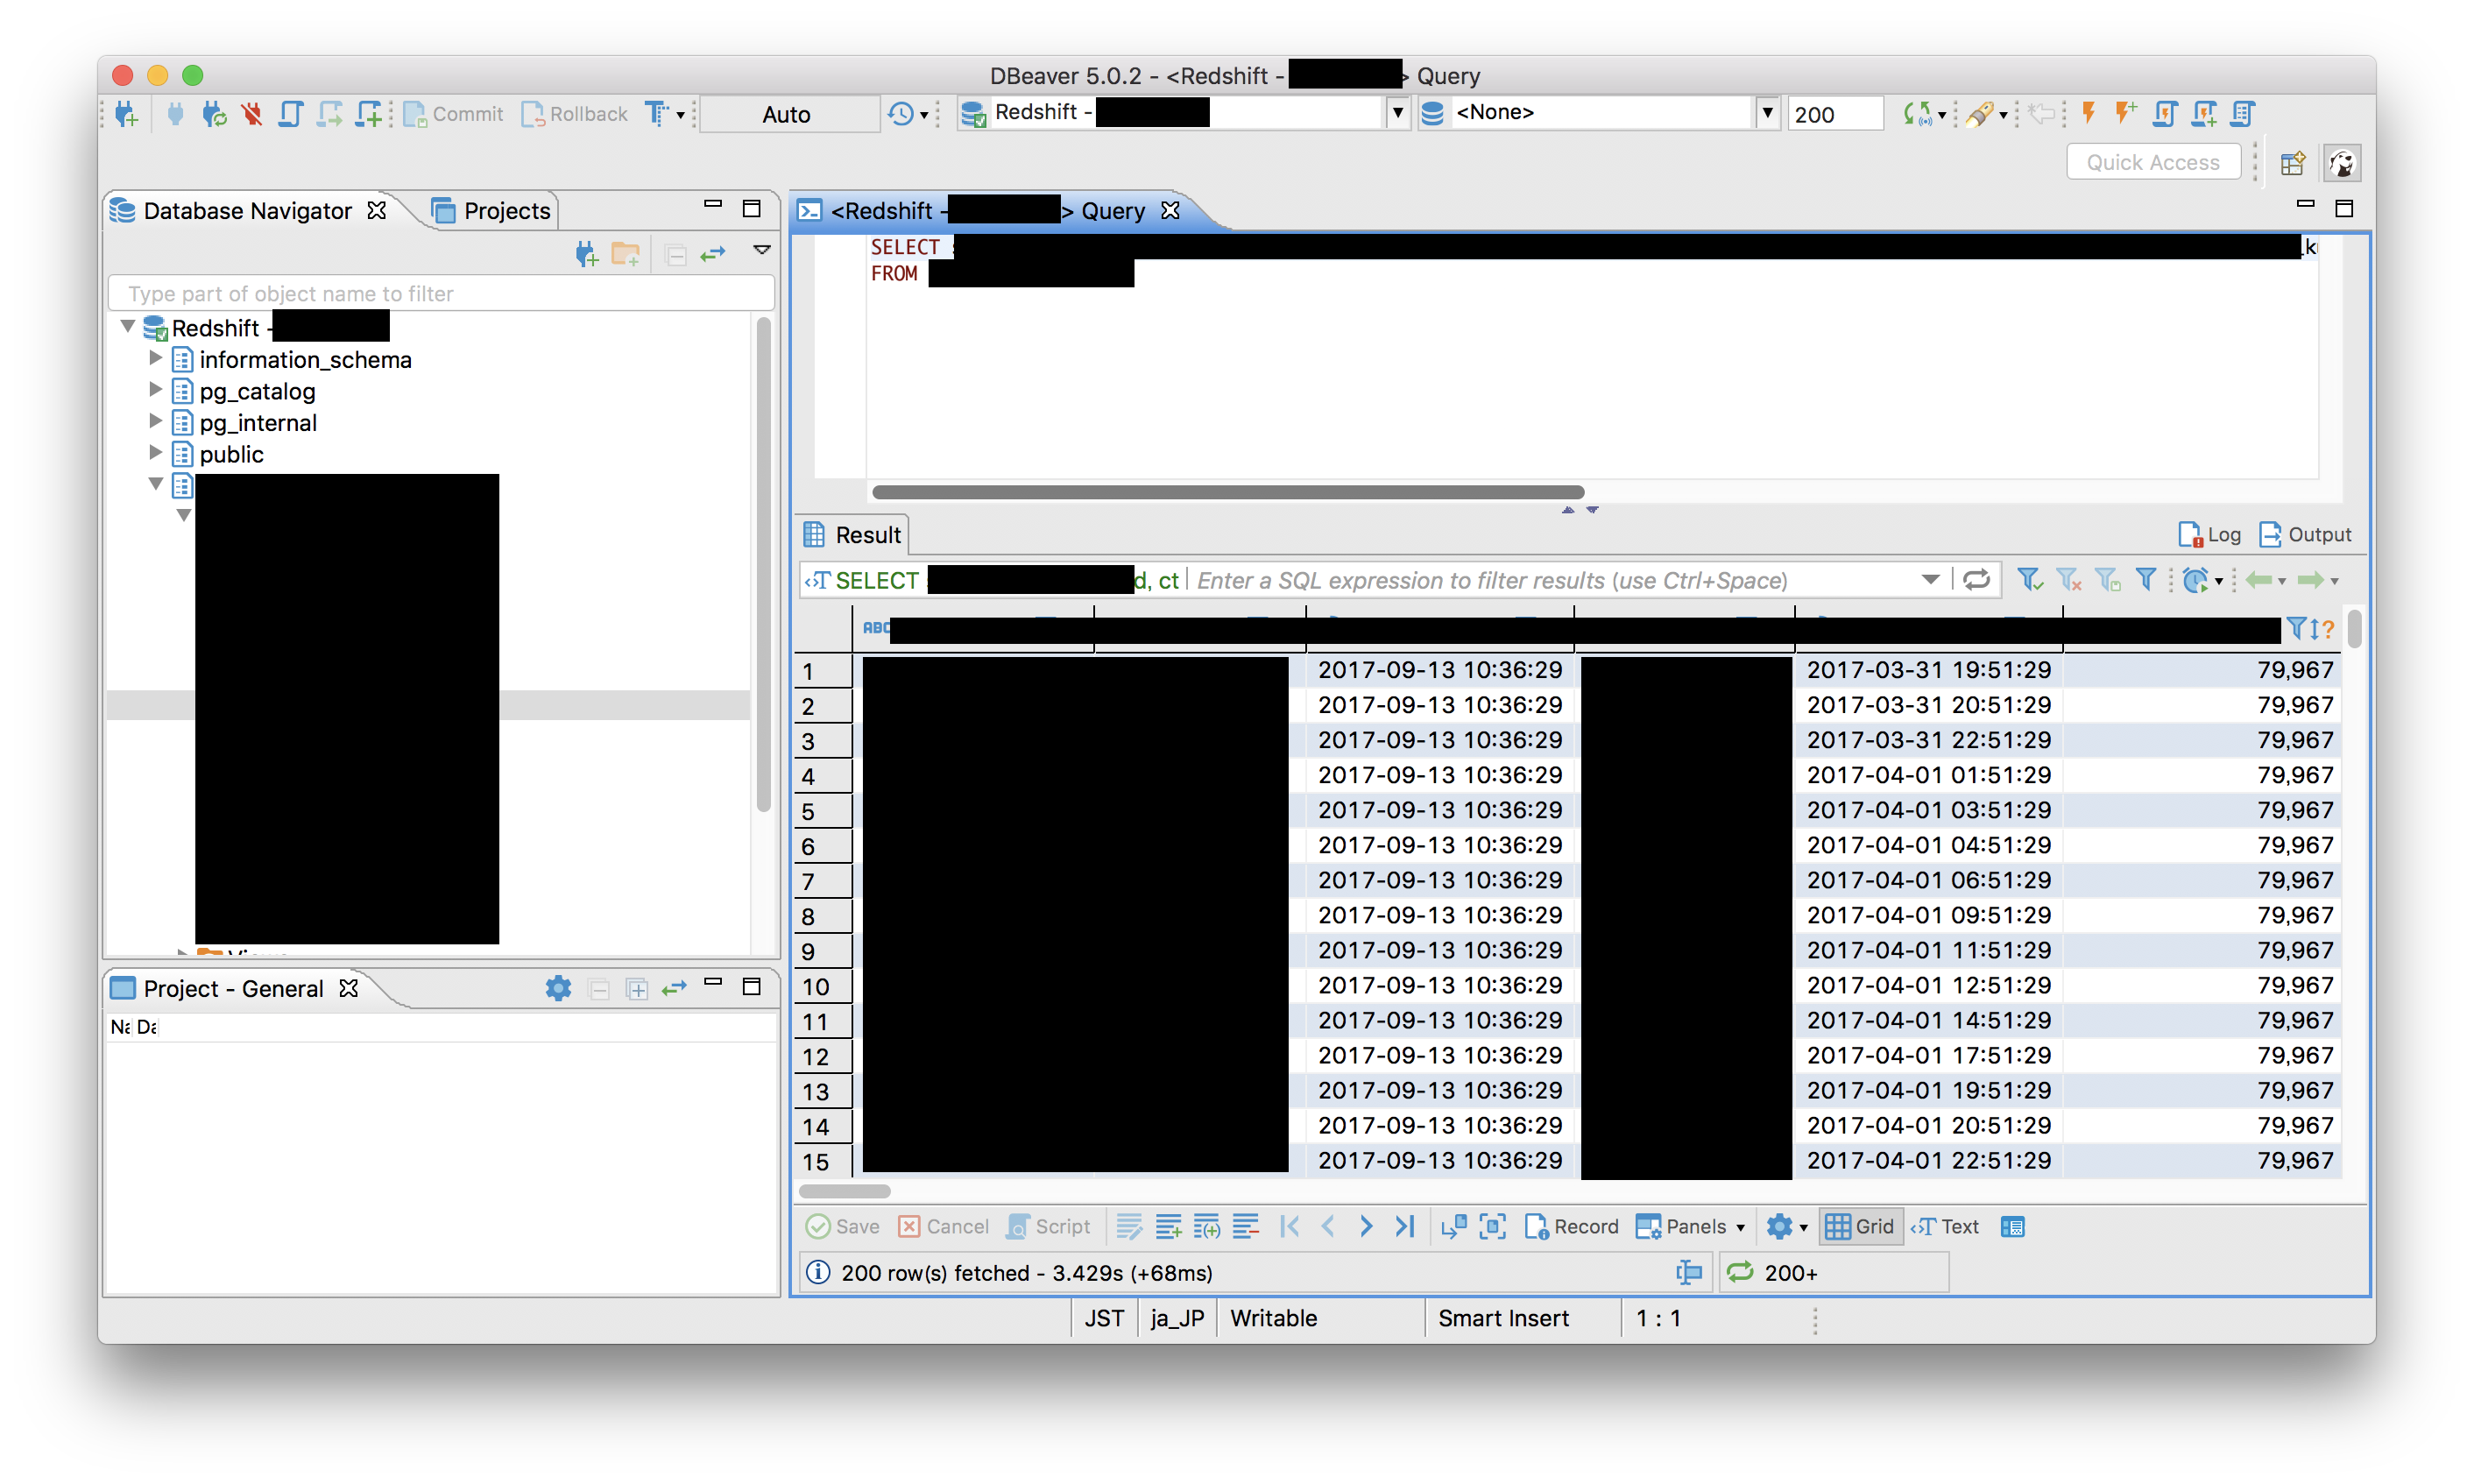
Task: Expand the public schema node
Action: [156, 453]
